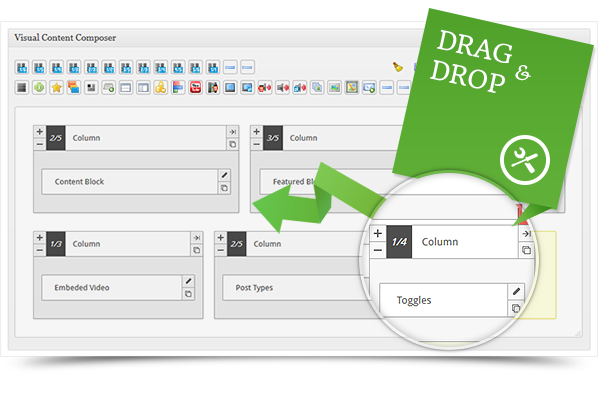
Task: Insert the film strip video element
Action: click(x=213, y=88)
